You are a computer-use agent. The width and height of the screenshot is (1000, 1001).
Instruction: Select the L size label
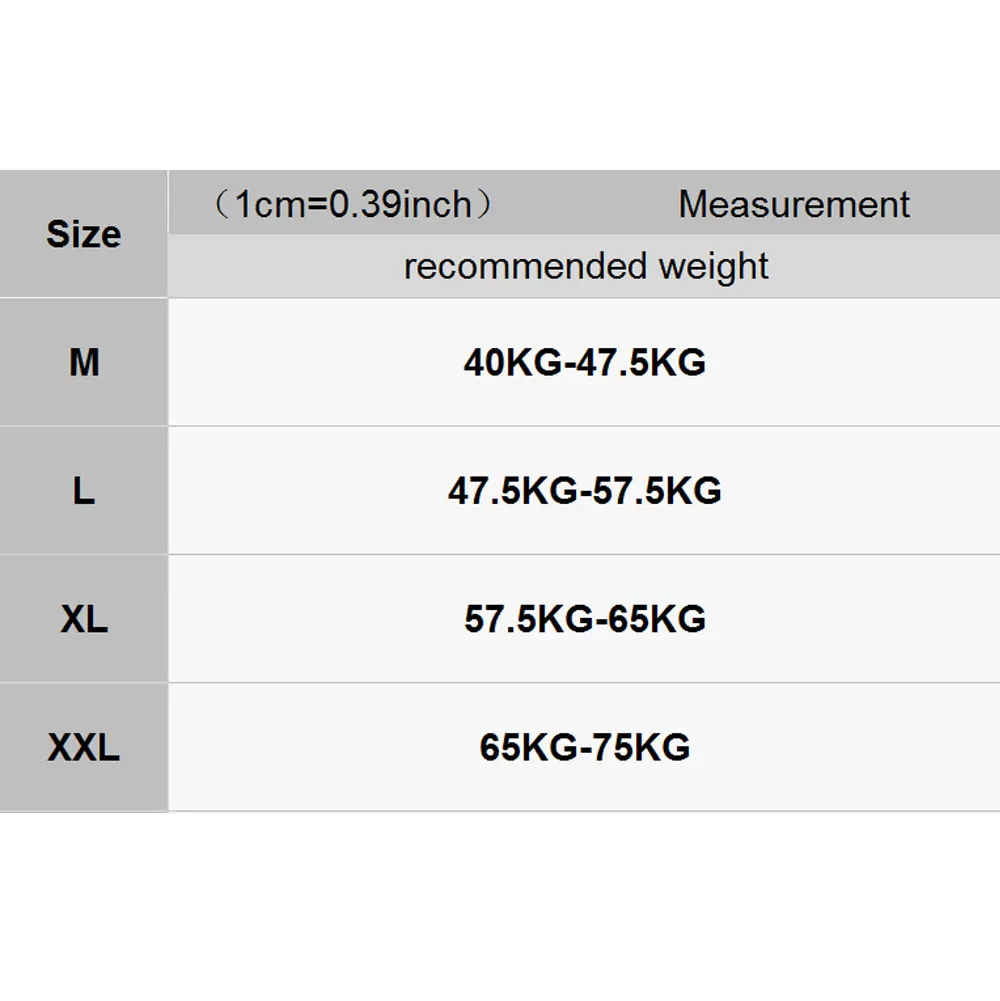click(84, 491)
